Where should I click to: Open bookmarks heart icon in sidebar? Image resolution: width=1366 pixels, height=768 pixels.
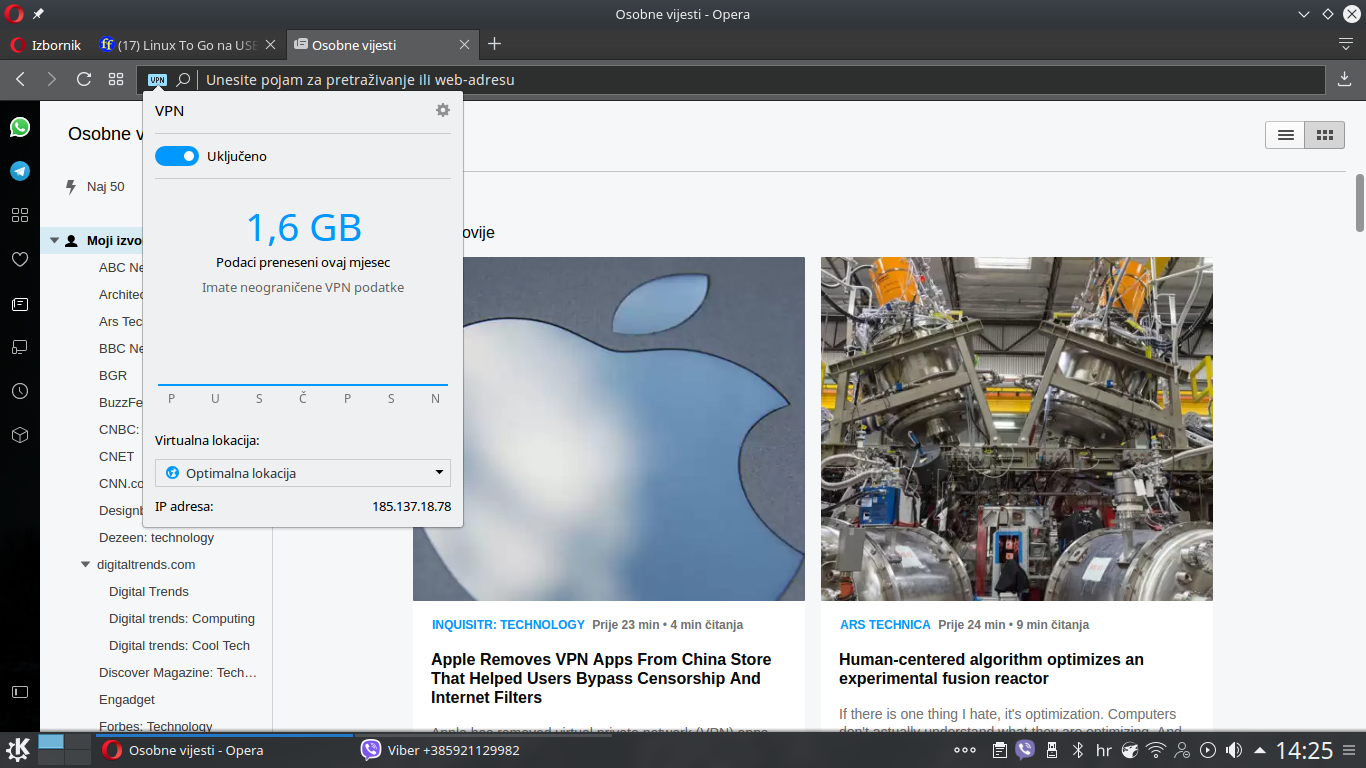20,259
